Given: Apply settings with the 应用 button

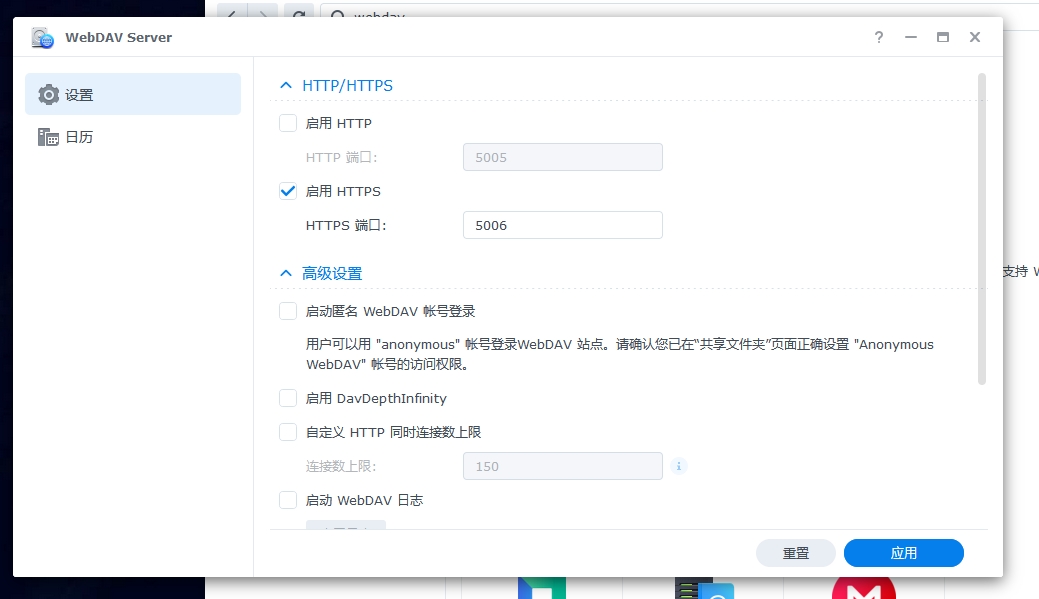Looking at the screenshot, I should pos(903,552).
